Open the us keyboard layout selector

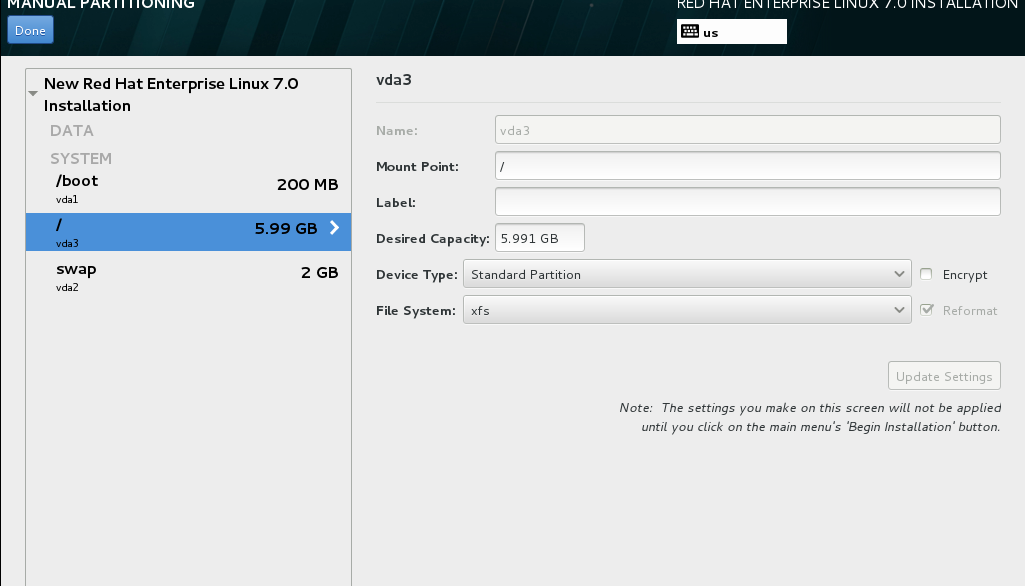click(731, 31)
